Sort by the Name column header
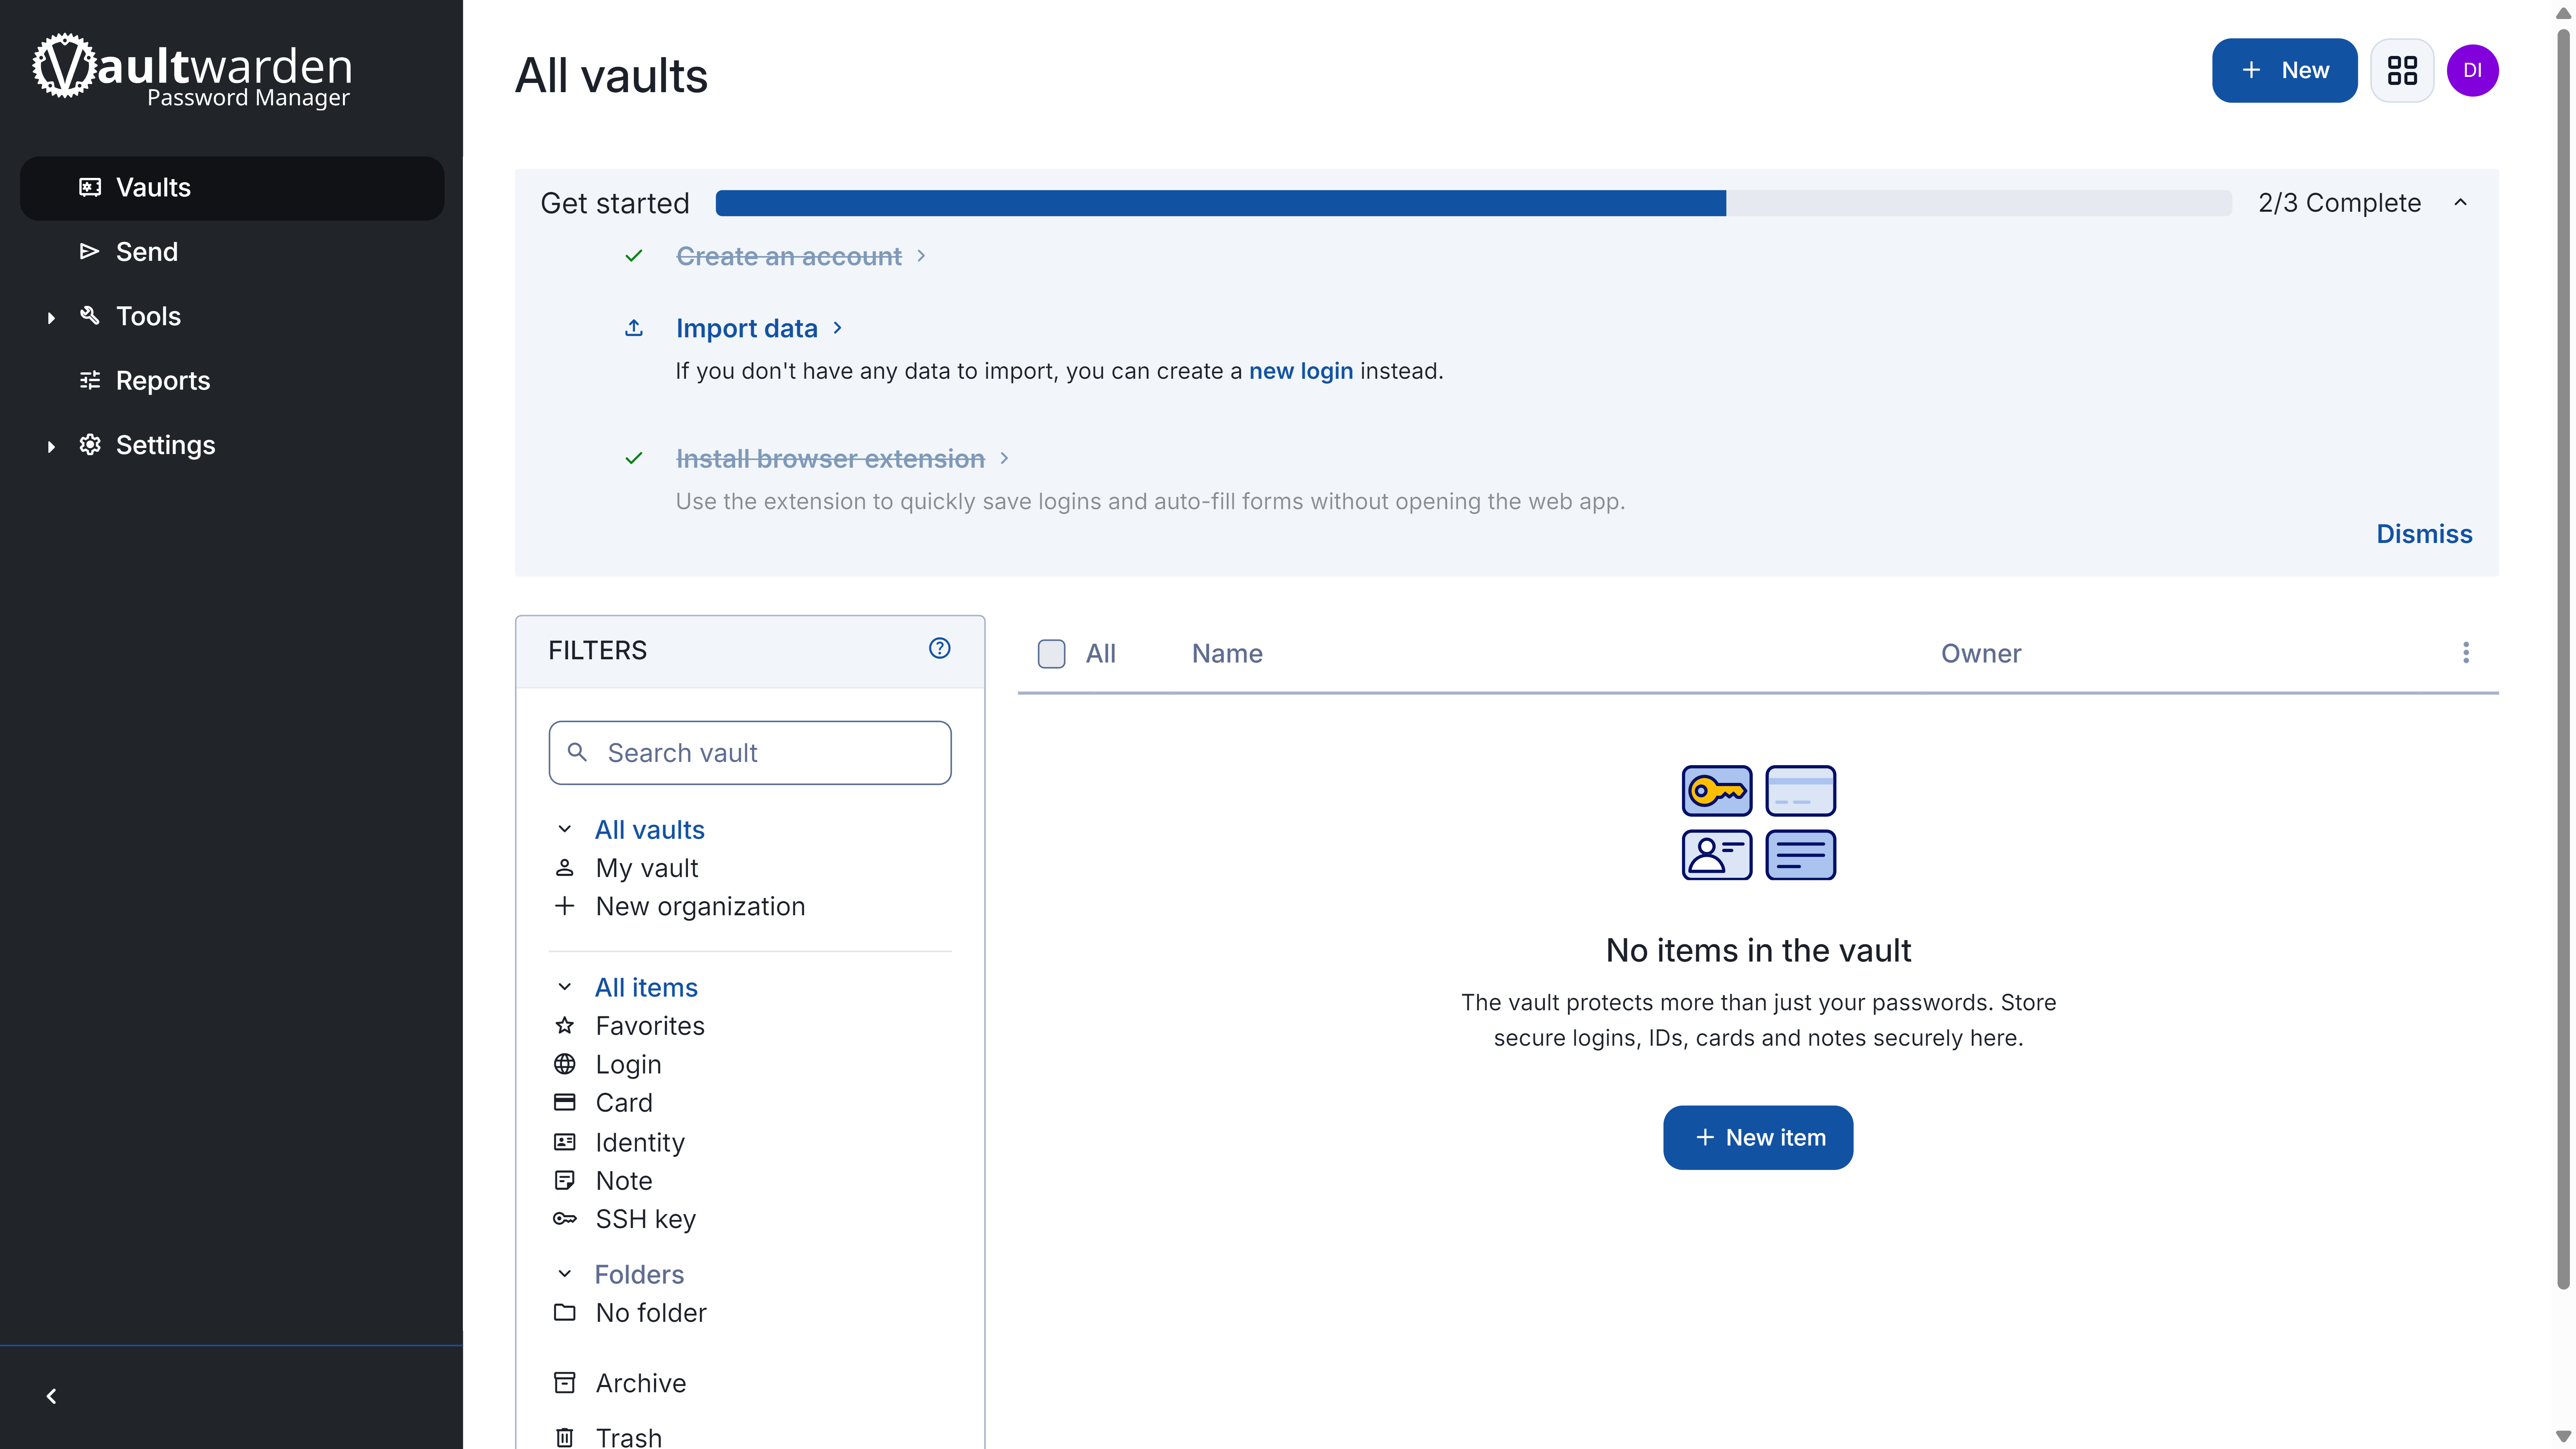 [x=1227, y=654]
